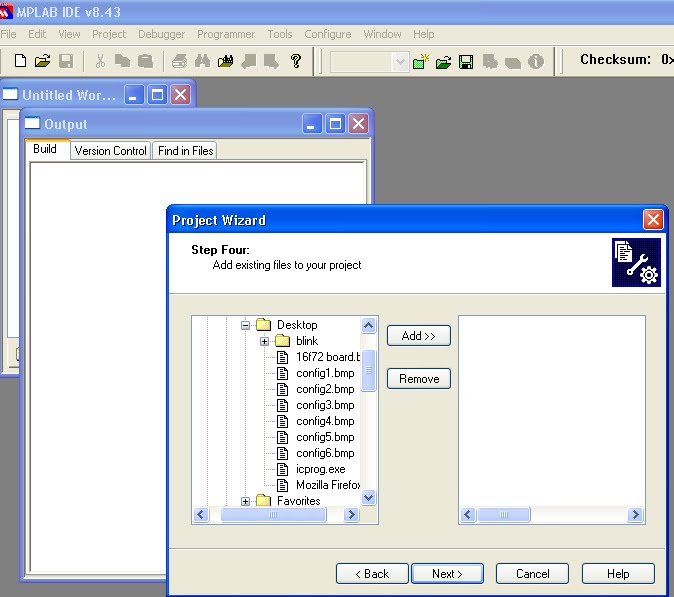
Task: Click the project files list scroll right arrow
Action: 635,514
